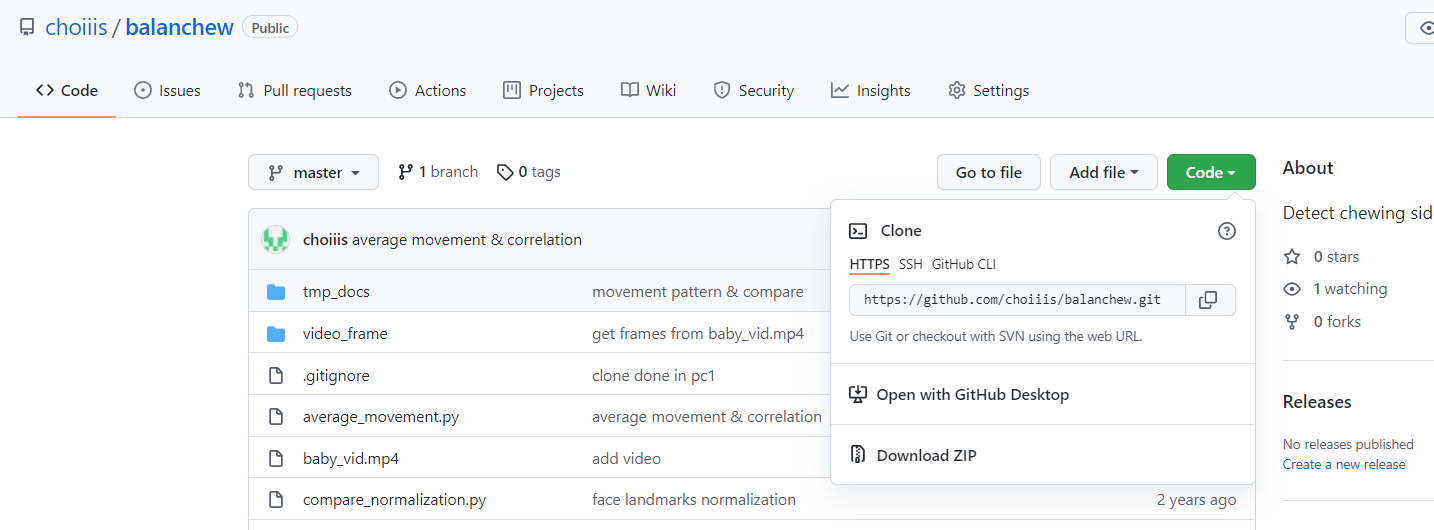Screen dimensions: 1434x530
Task: Click the Download ZIP archive icon
Action: coord(857,455)
